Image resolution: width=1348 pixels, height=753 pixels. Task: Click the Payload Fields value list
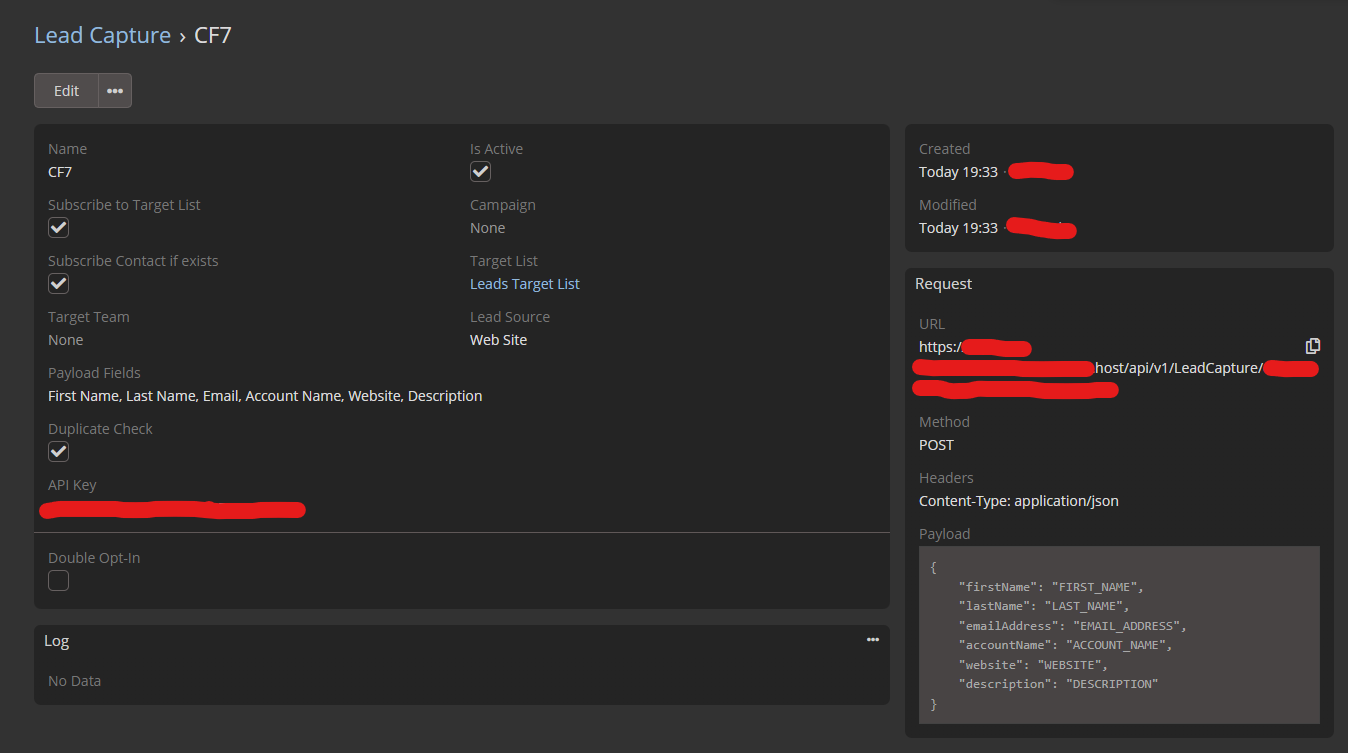[265, 396]
